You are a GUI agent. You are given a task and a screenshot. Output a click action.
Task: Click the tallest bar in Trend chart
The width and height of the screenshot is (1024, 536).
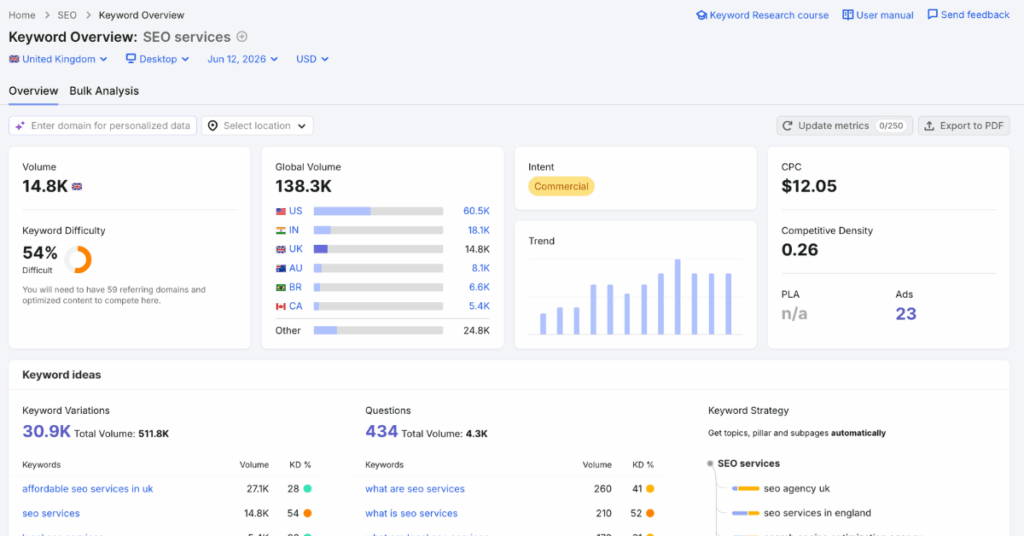[x=678, y=297]
